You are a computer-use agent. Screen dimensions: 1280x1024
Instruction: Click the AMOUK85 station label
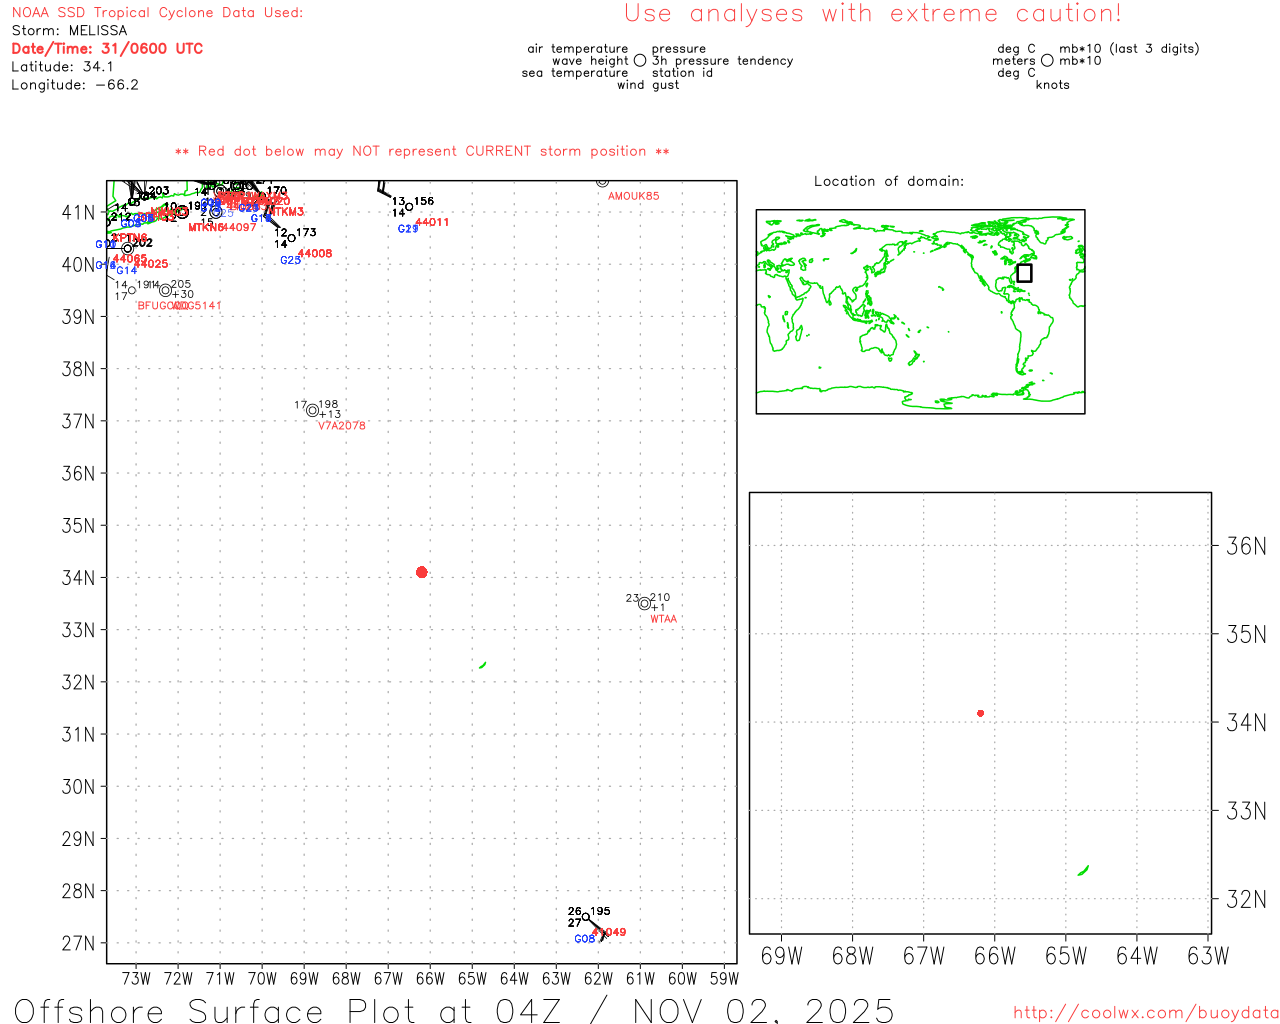tap(633, 196)
